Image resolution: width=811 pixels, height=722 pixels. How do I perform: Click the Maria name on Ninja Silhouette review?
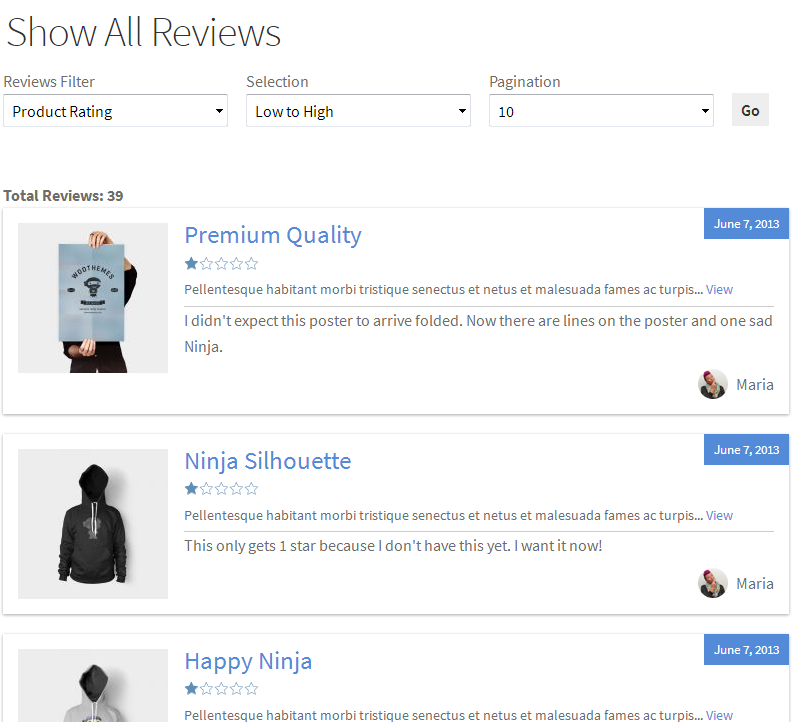pyautogui.click(x=755, y=584)
